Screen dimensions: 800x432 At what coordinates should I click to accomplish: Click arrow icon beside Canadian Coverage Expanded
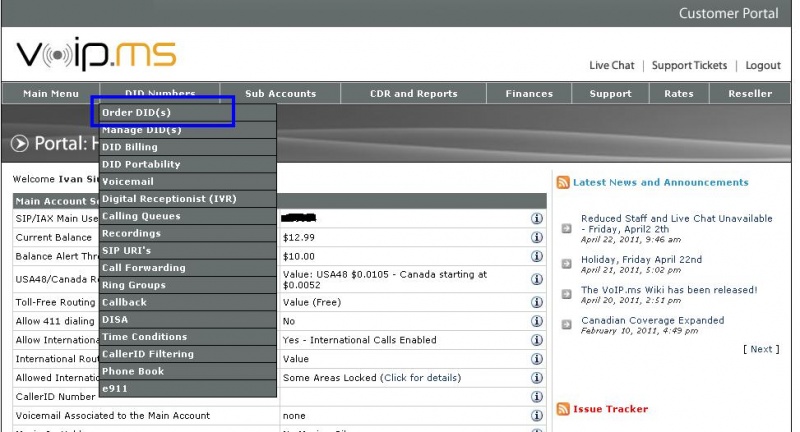[x=566, y=324]
